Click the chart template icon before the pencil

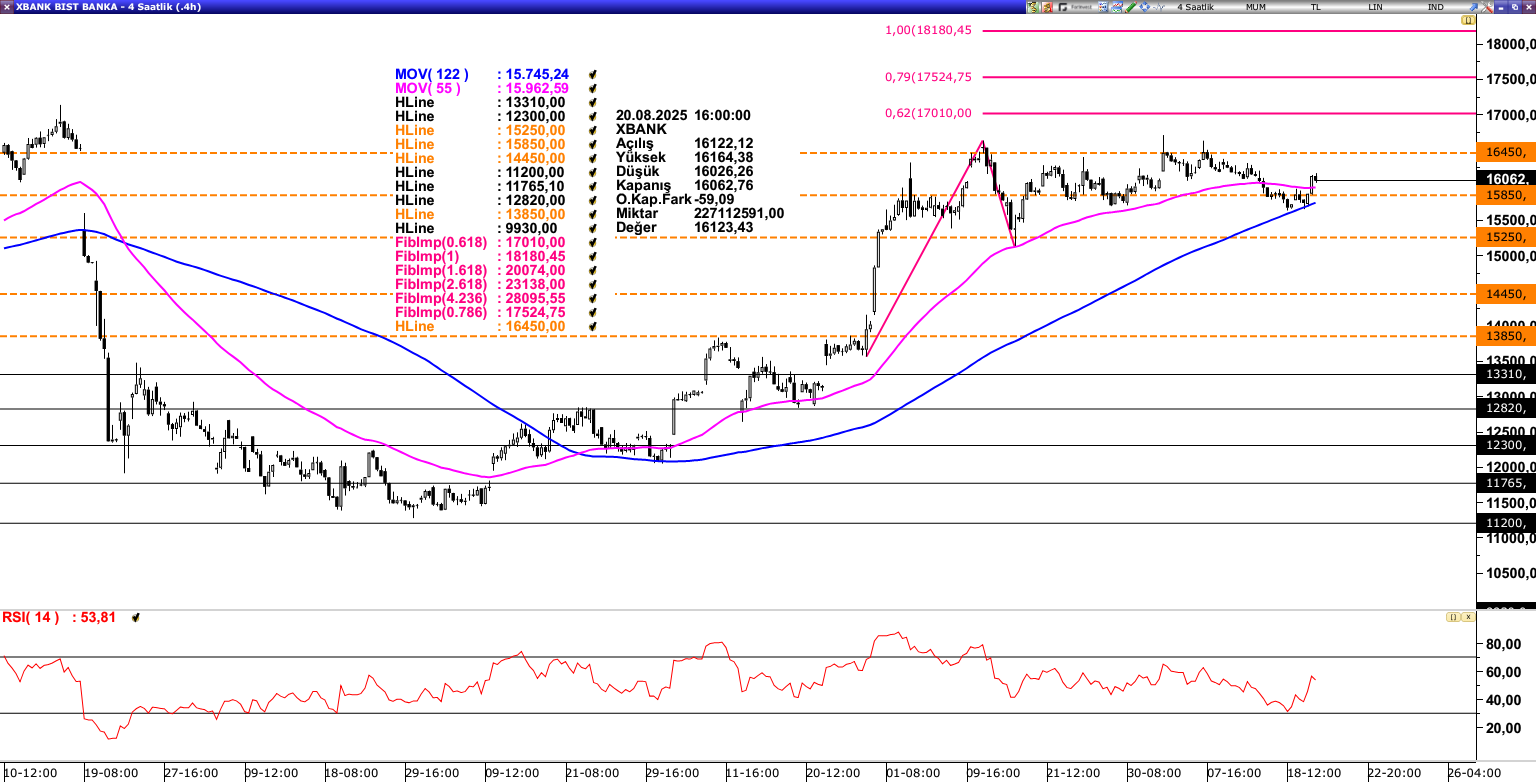[x=1117, y=7]
